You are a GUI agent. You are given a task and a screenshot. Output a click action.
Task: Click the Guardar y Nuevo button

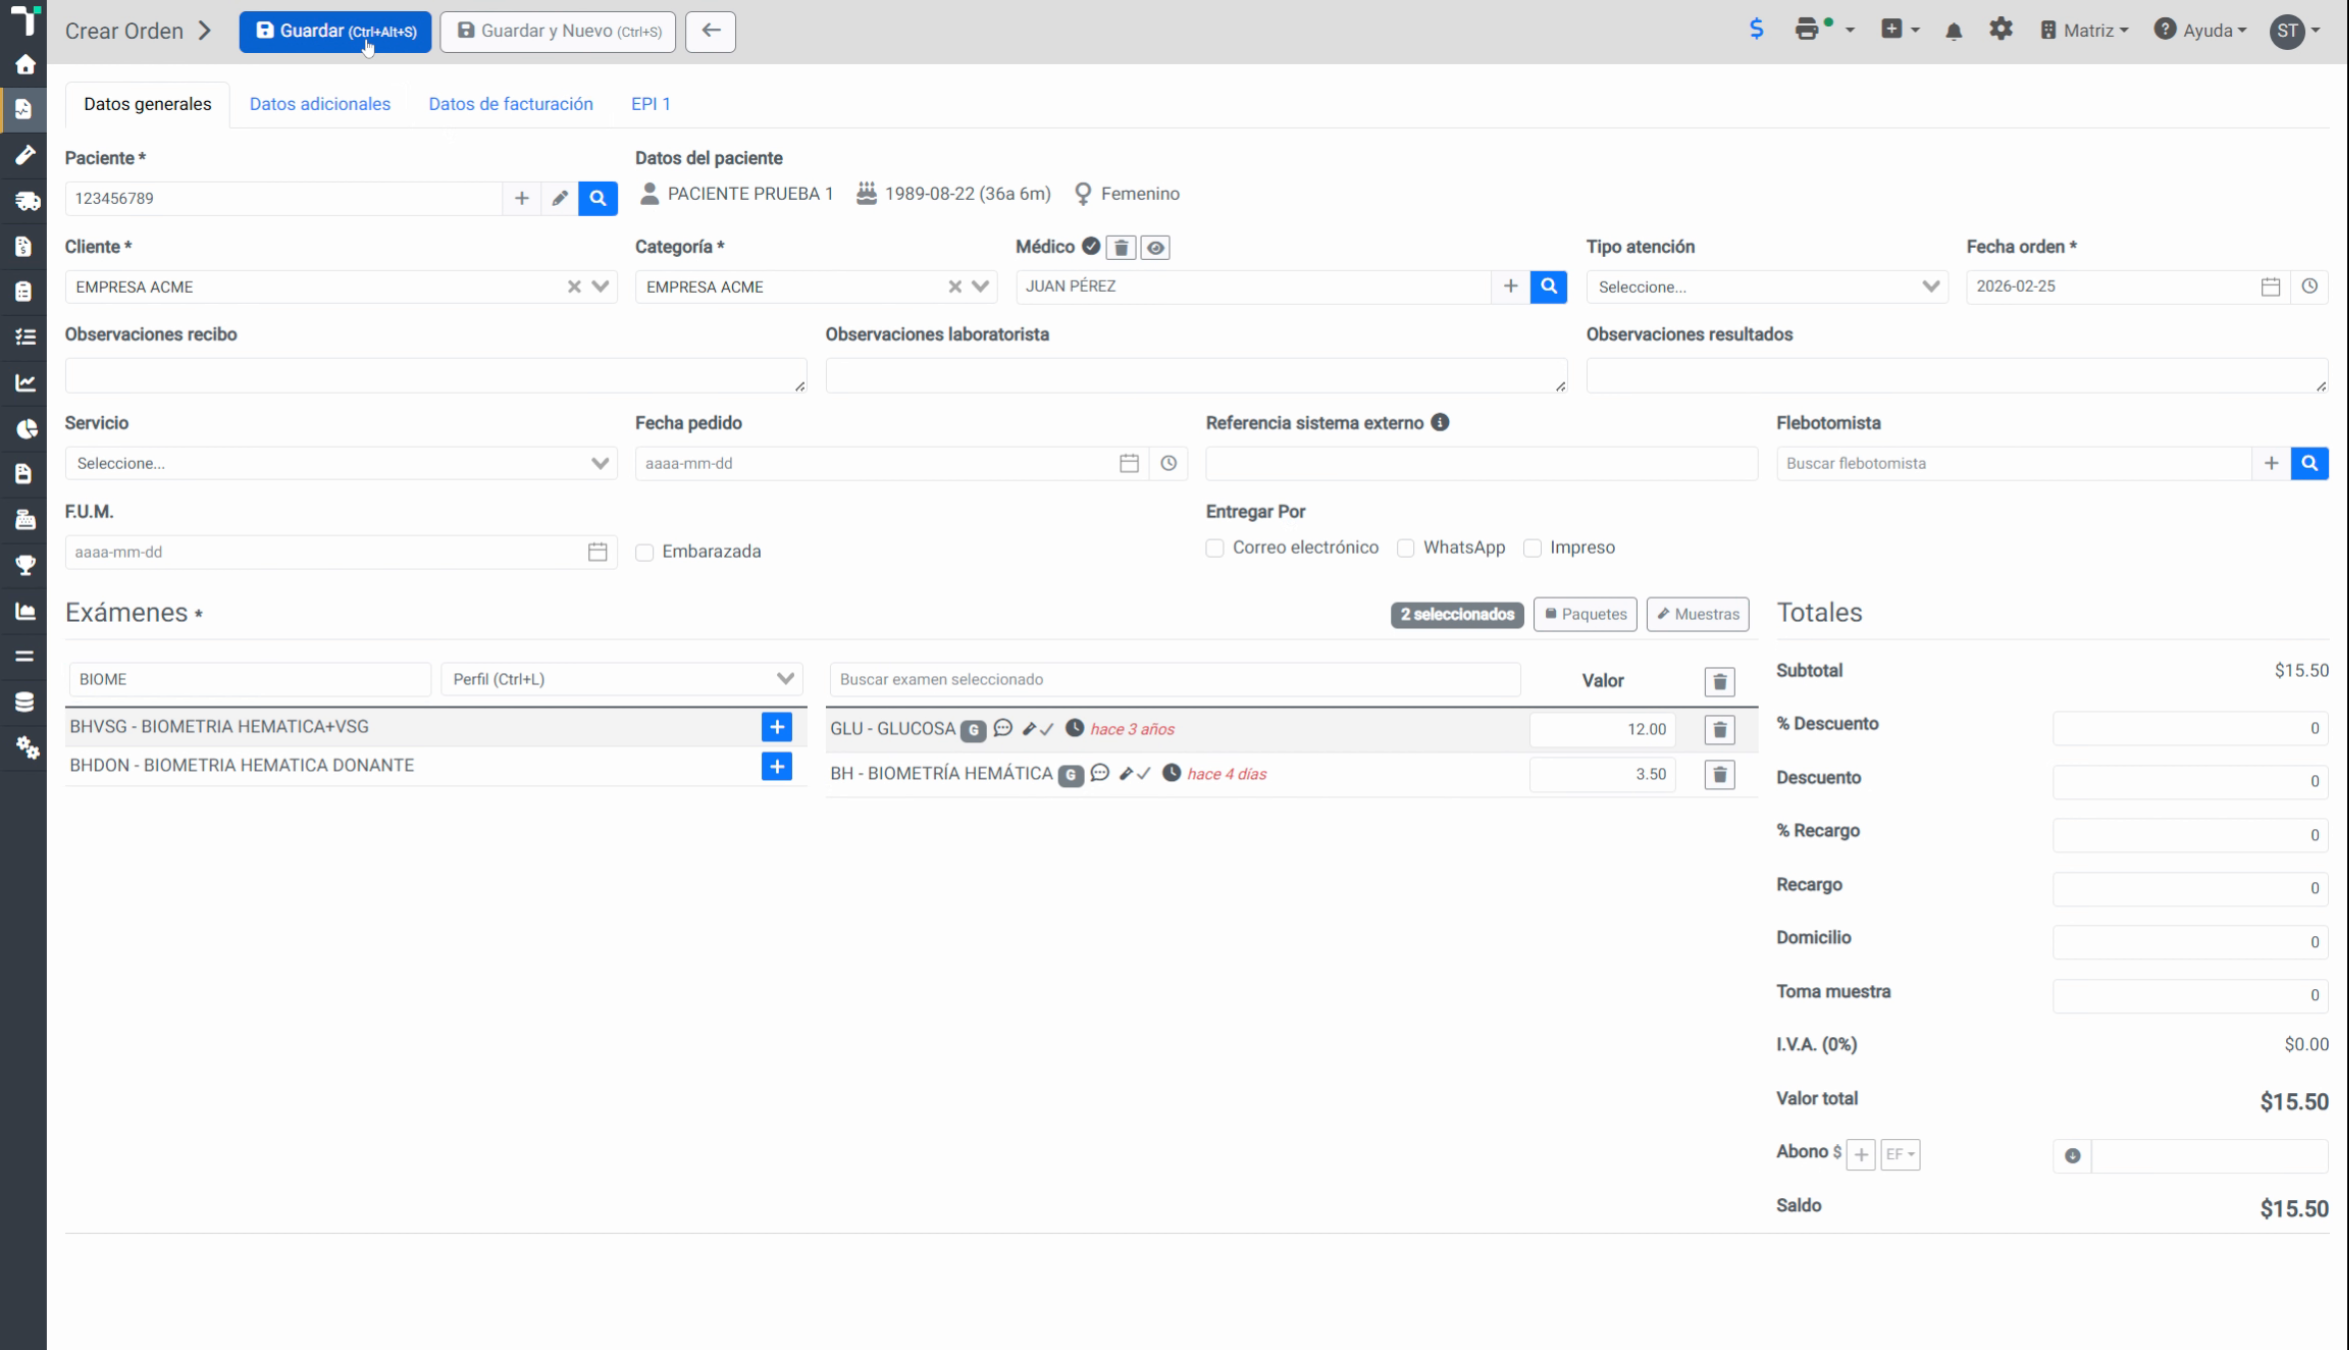[x=558, y=31]
